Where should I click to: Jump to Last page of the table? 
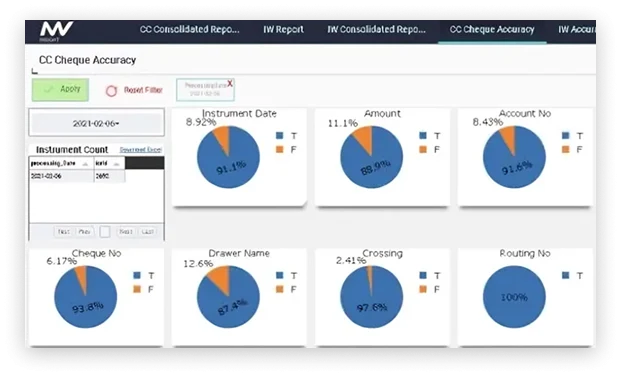(x=147, y=232)
